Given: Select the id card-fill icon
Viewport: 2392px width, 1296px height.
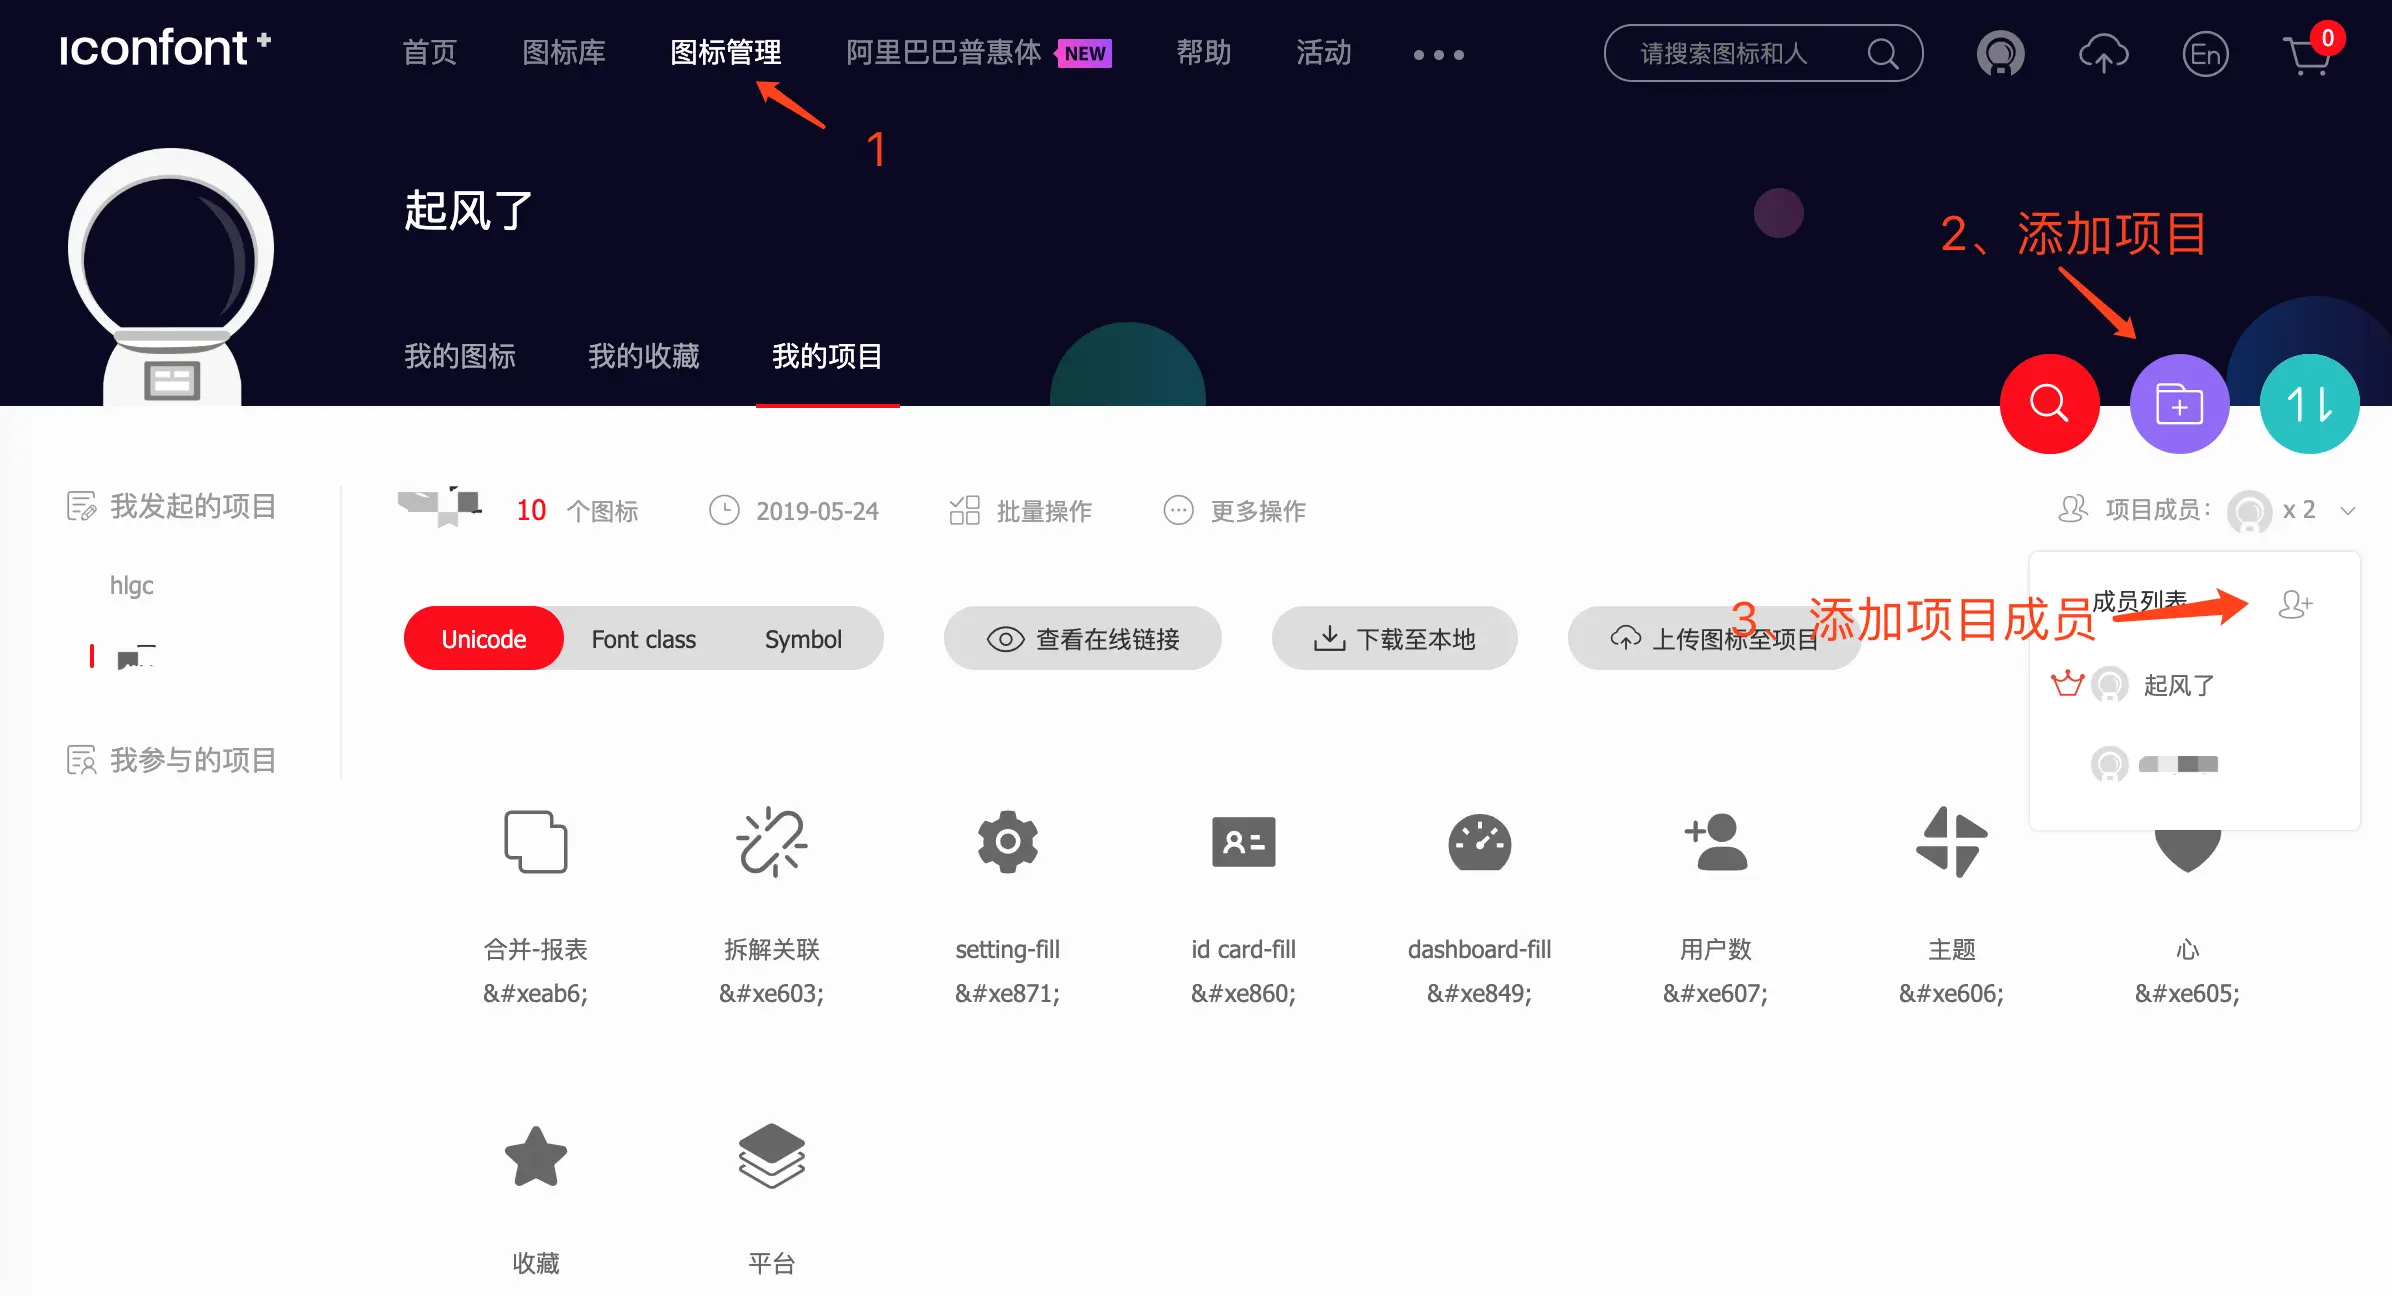Looking at the screenshot, I should coord(1244,843).
